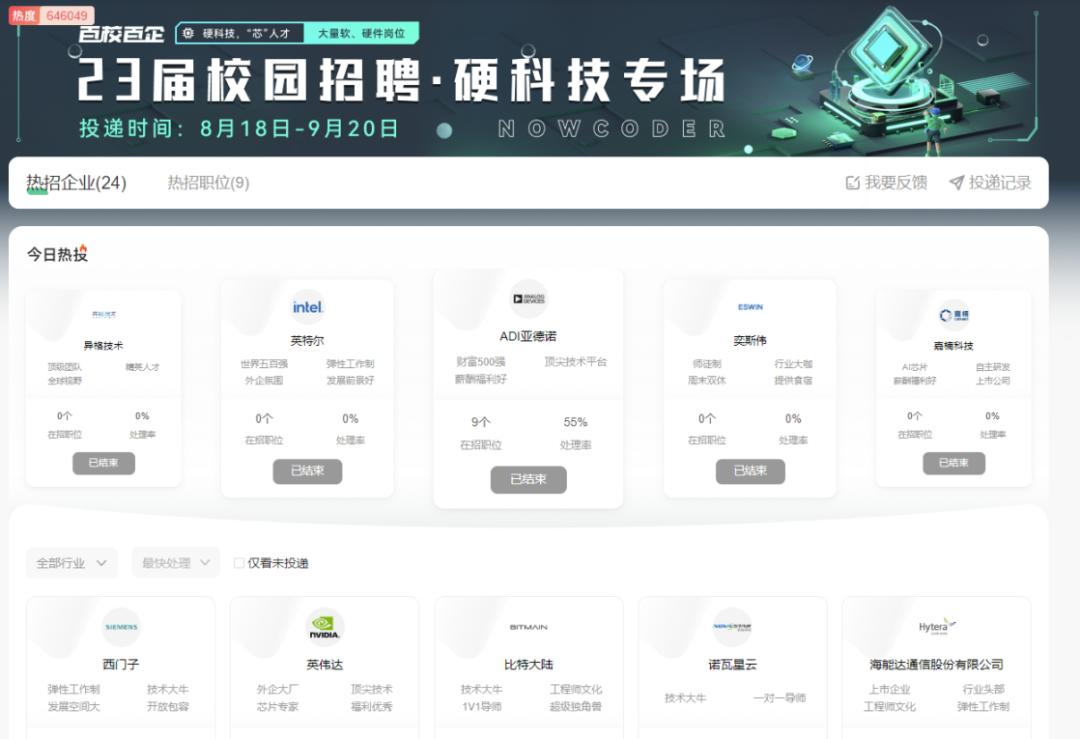
Task: Open the ADI亚德诺 company name
Action: tap(528, 337)
